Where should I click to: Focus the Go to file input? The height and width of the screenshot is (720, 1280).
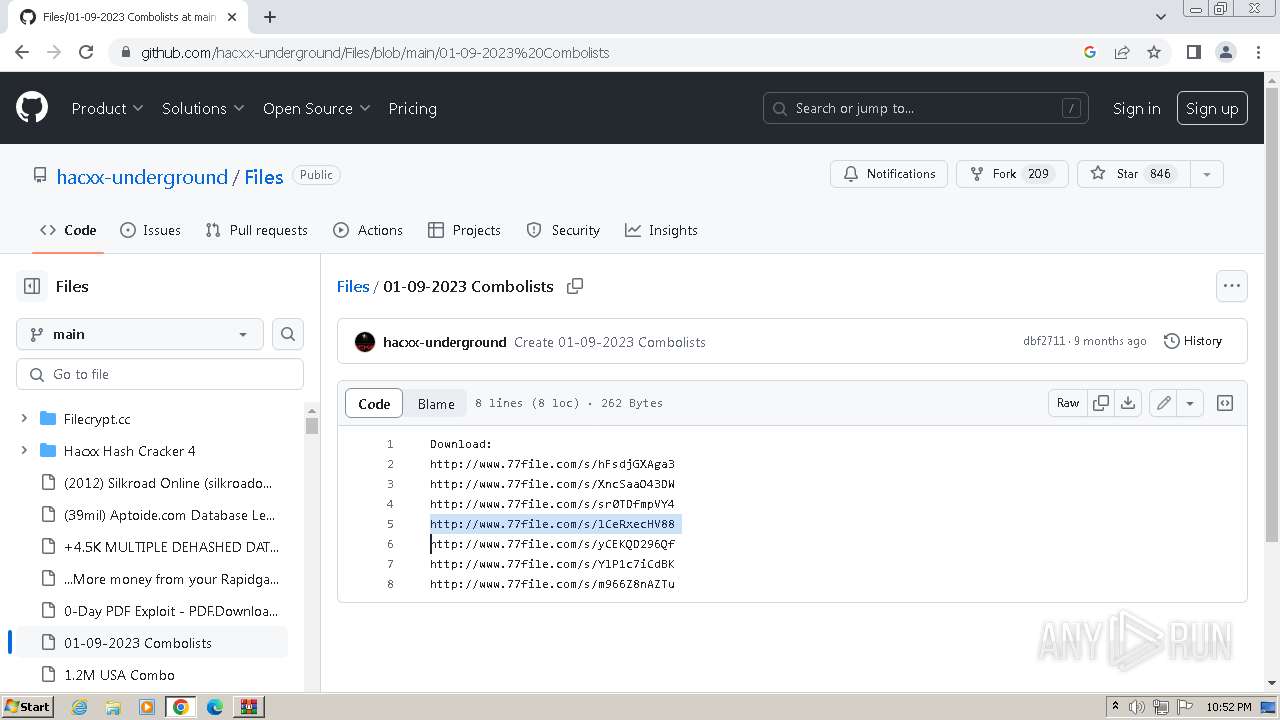tap(160, 374)
